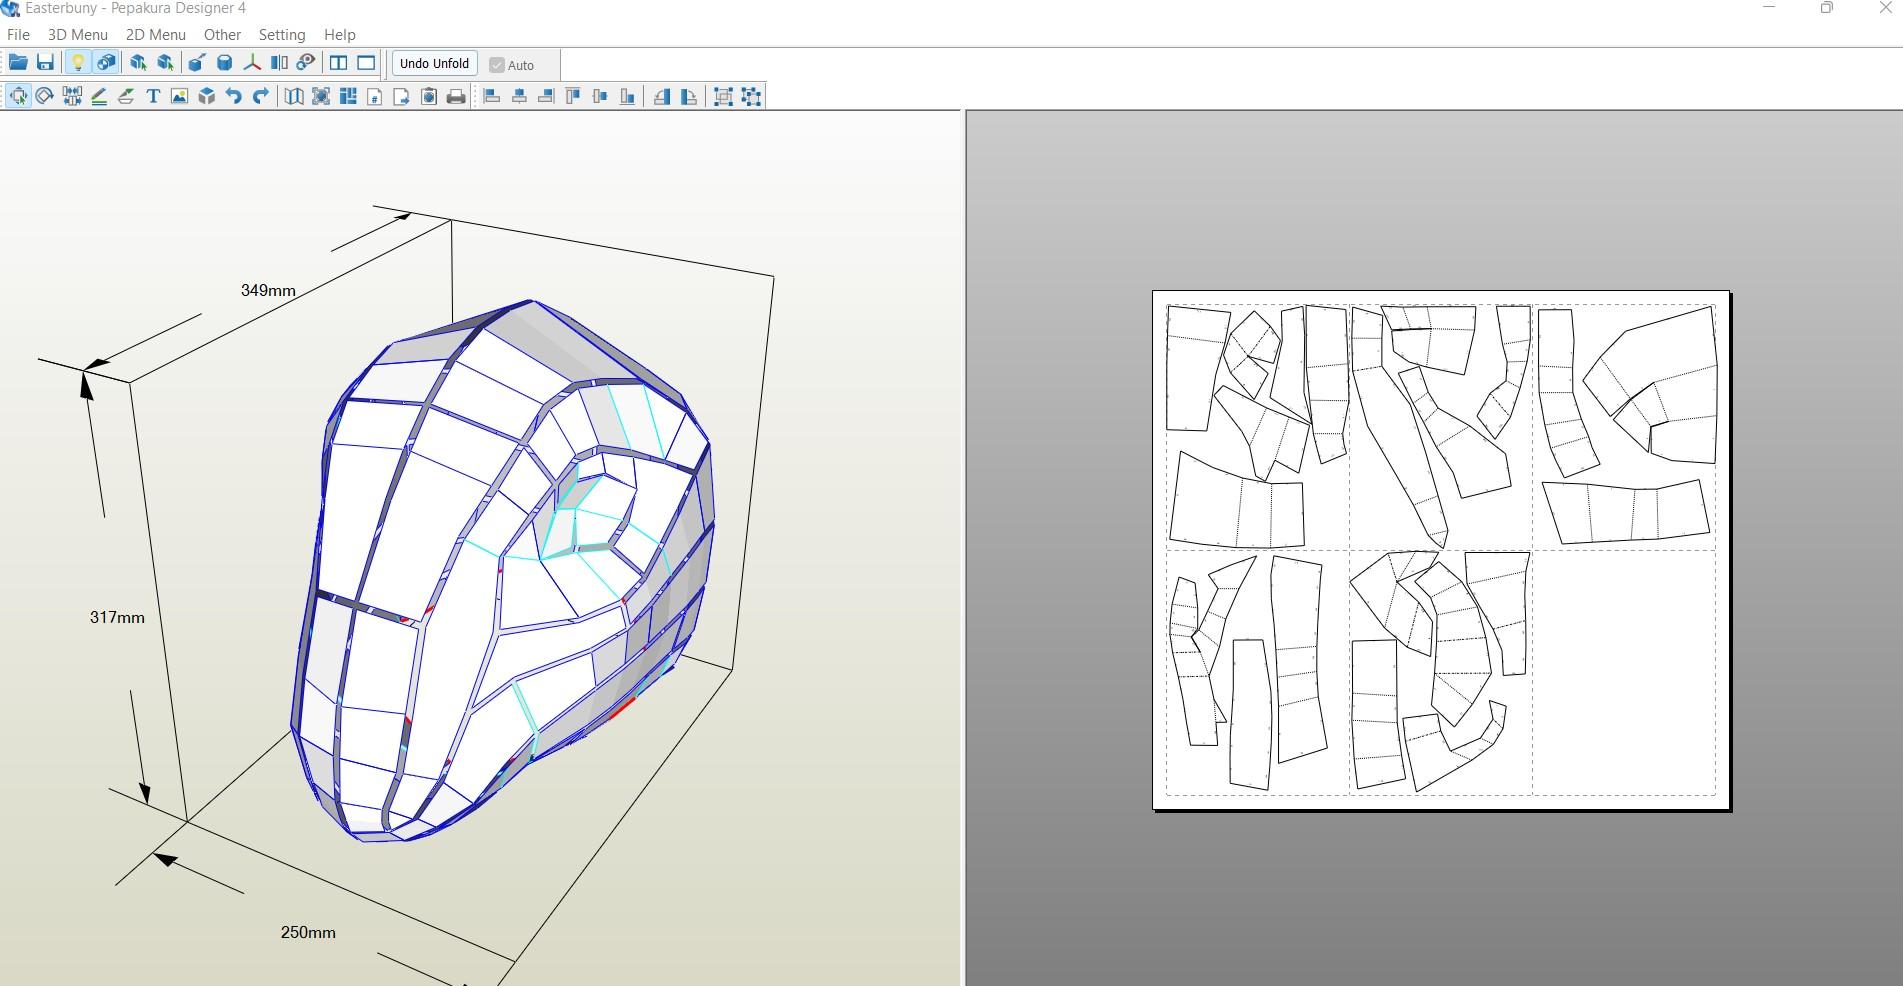Open the Print dialog icon
The width and height of the screenshot is (1903, 986).
[x=456, y=97]
